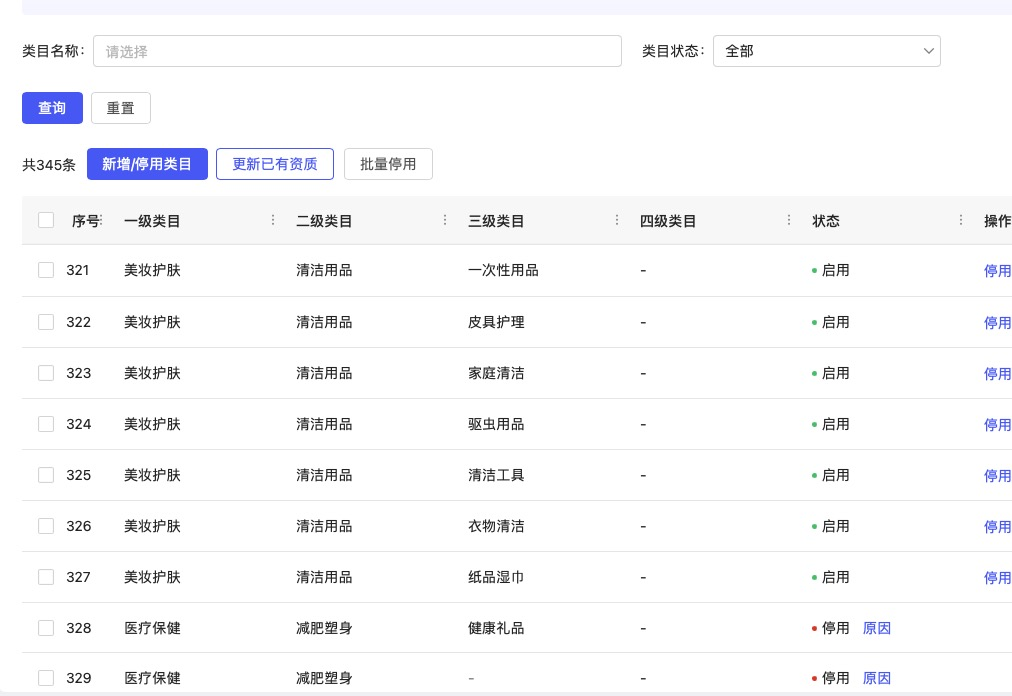Tick the checkbox for row 328
The image size is (1012, 696).
pyautogui.click(x=46, y=628)
